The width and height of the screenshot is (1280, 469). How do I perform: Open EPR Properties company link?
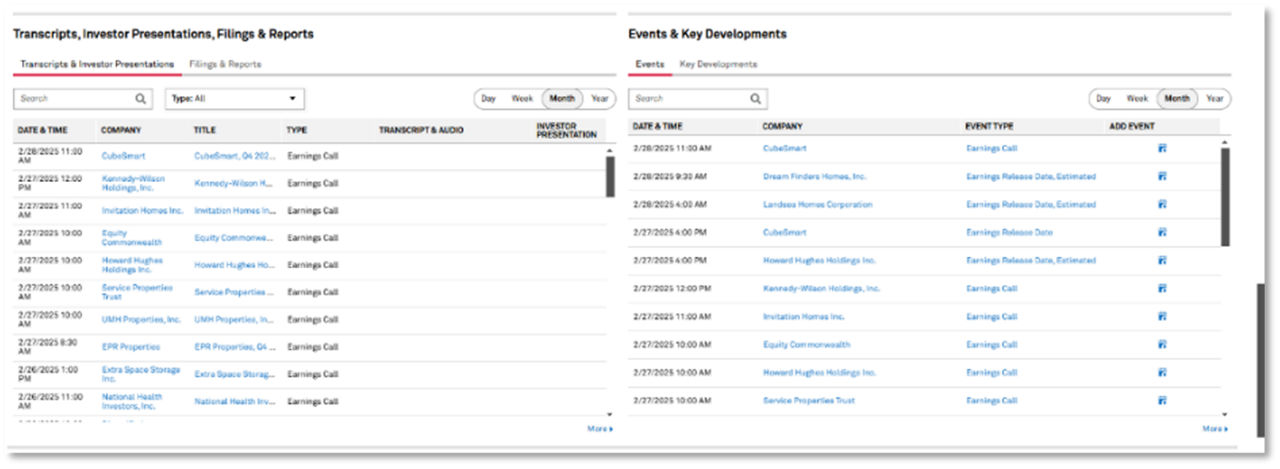(130, 347)
